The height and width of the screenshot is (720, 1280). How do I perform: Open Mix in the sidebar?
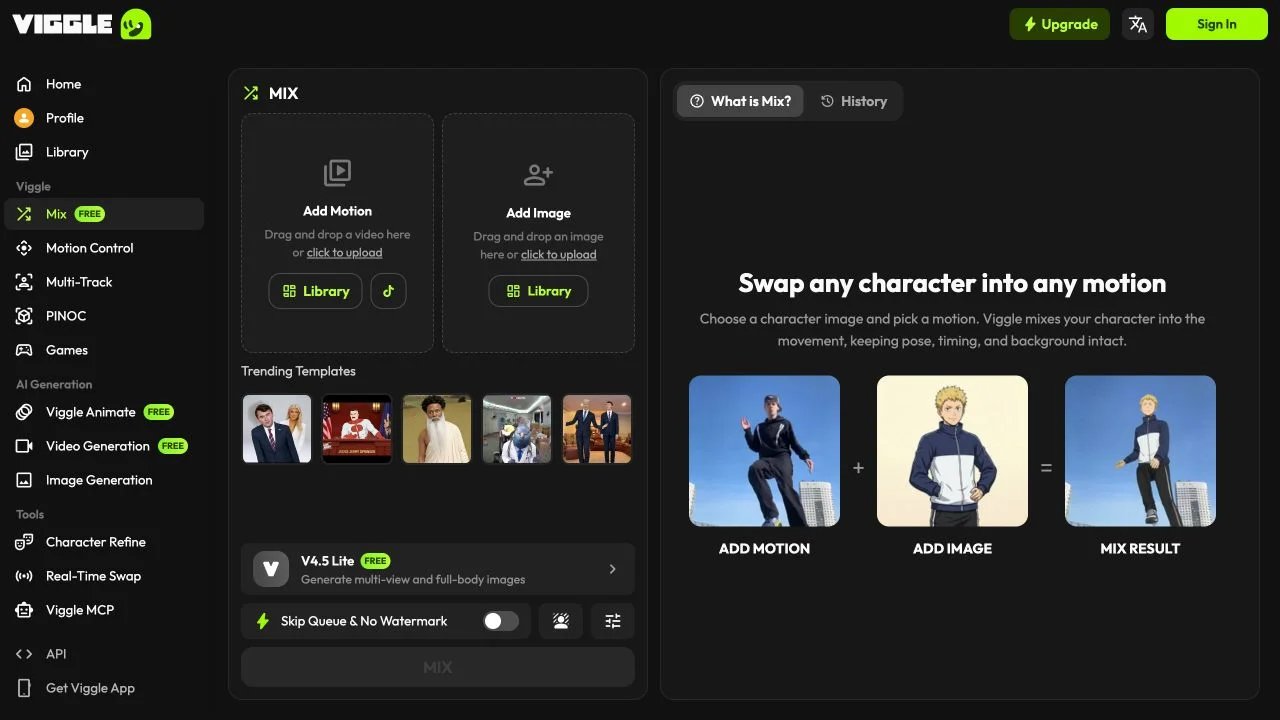pyautogui.click(x=104, y=214)
